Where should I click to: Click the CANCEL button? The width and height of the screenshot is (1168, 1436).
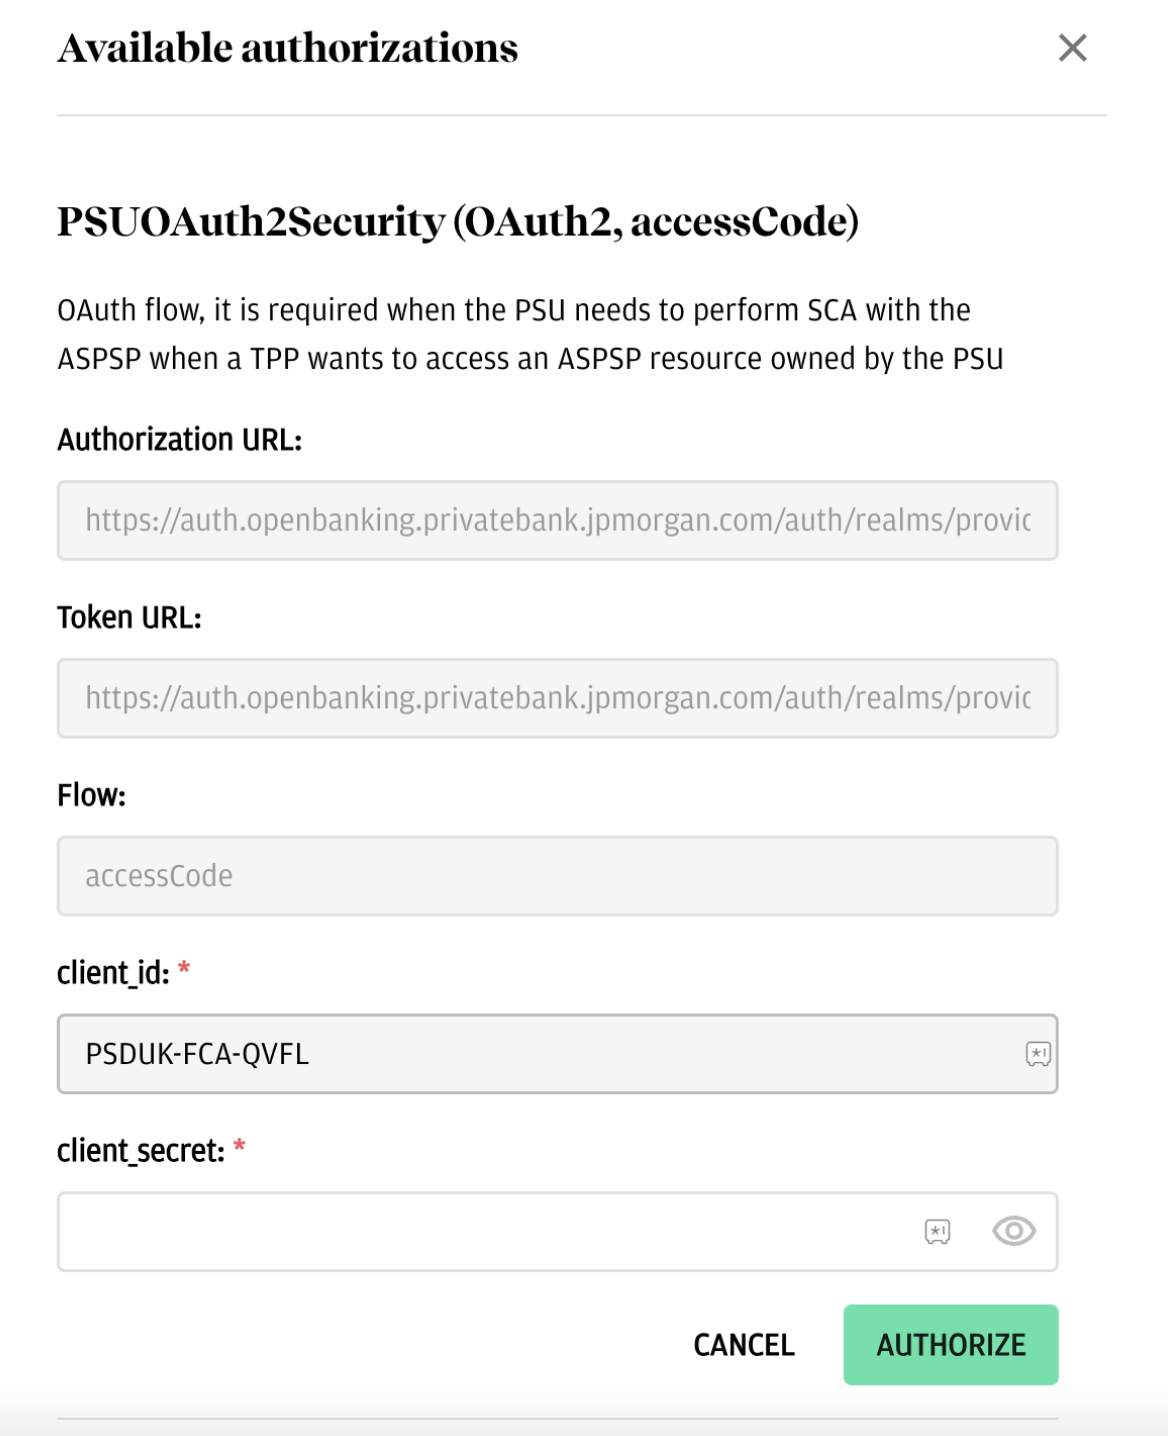coord(744,1345)
